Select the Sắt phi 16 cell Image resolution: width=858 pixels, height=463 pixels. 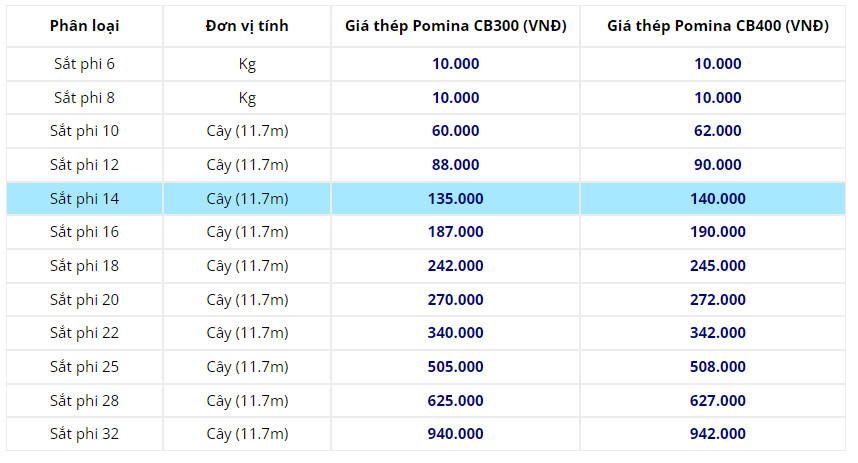[x=84, y=232]
